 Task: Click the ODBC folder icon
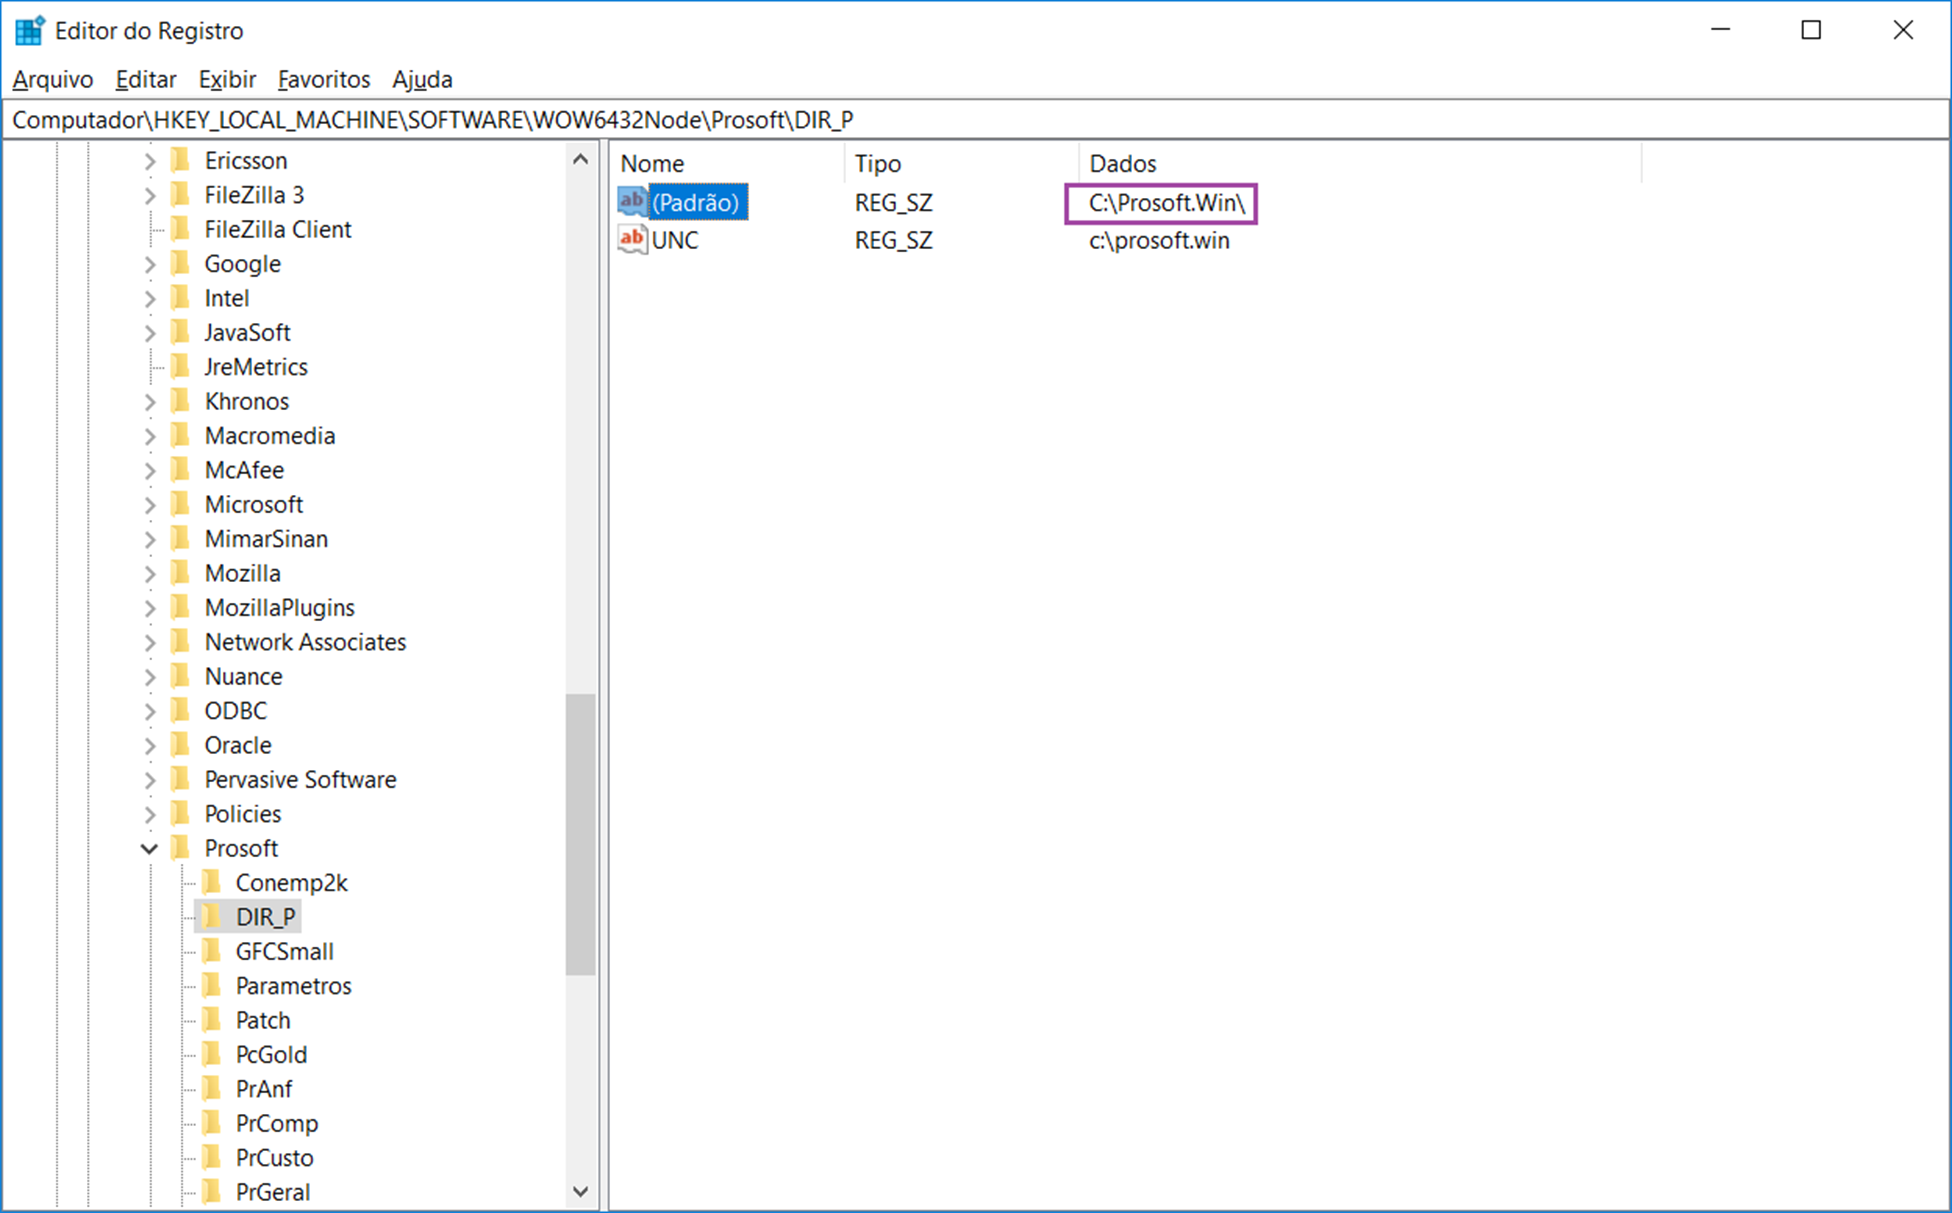coord(181,711)
